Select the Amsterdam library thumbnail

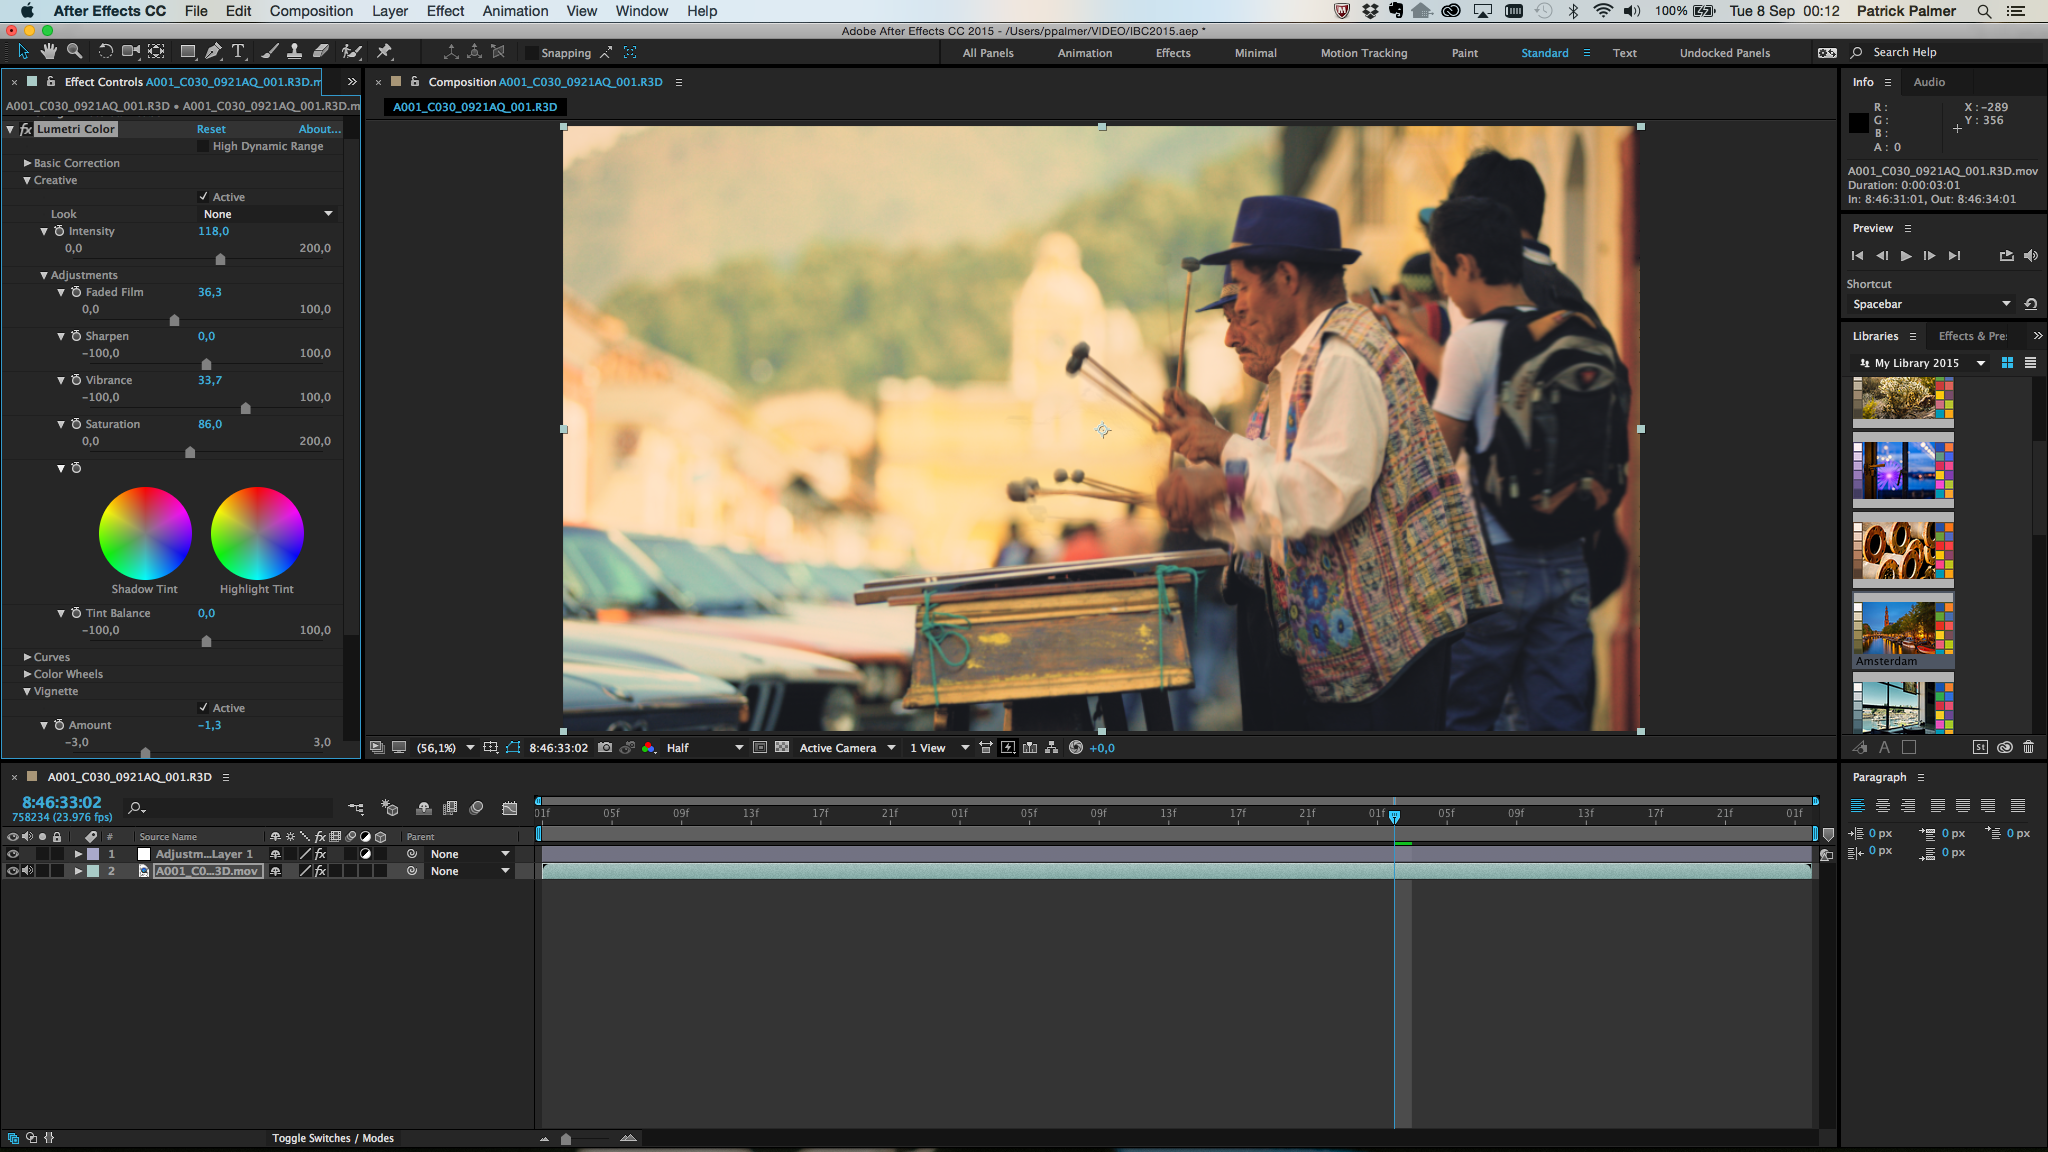tap(1903, 630)
